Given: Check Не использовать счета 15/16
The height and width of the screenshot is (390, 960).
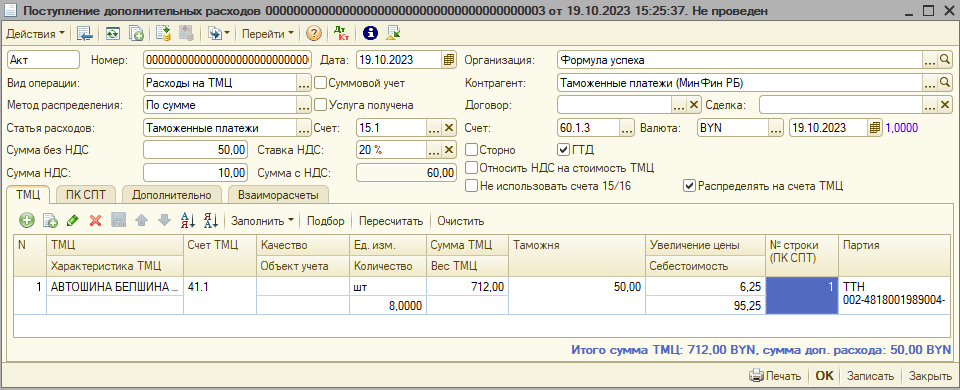Looking at the screenshot, I should (471, 186).
